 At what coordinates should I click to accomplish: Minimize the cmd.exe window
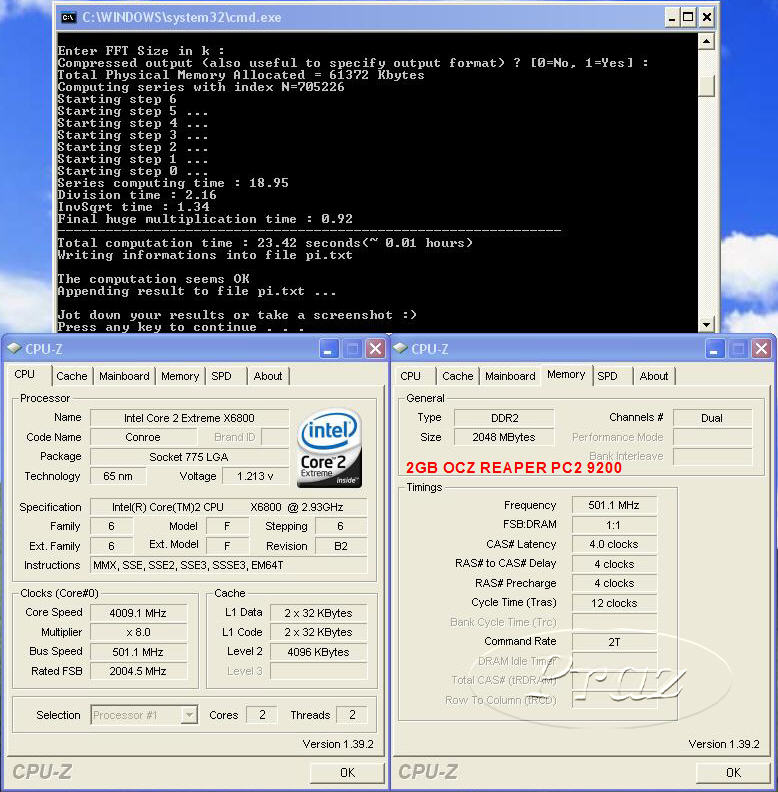tap(671, 18)
